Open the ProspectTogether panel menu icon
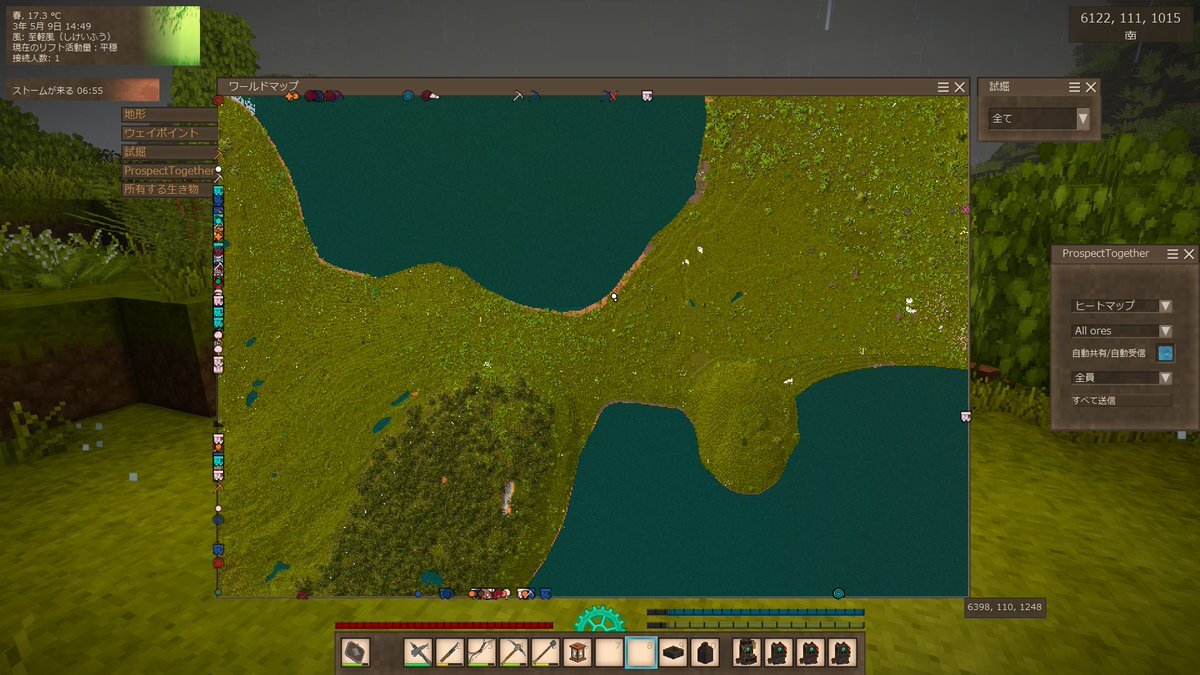 [1172, 254]
